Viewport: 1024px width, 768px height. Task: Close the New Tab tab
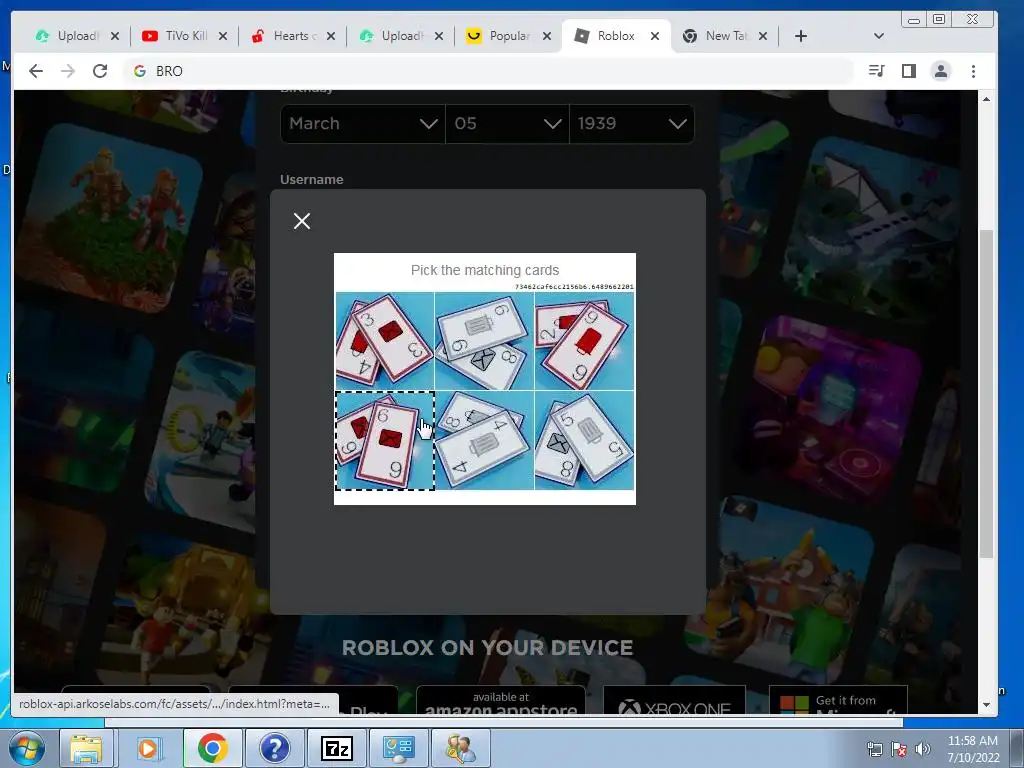(x=763, y=36)
